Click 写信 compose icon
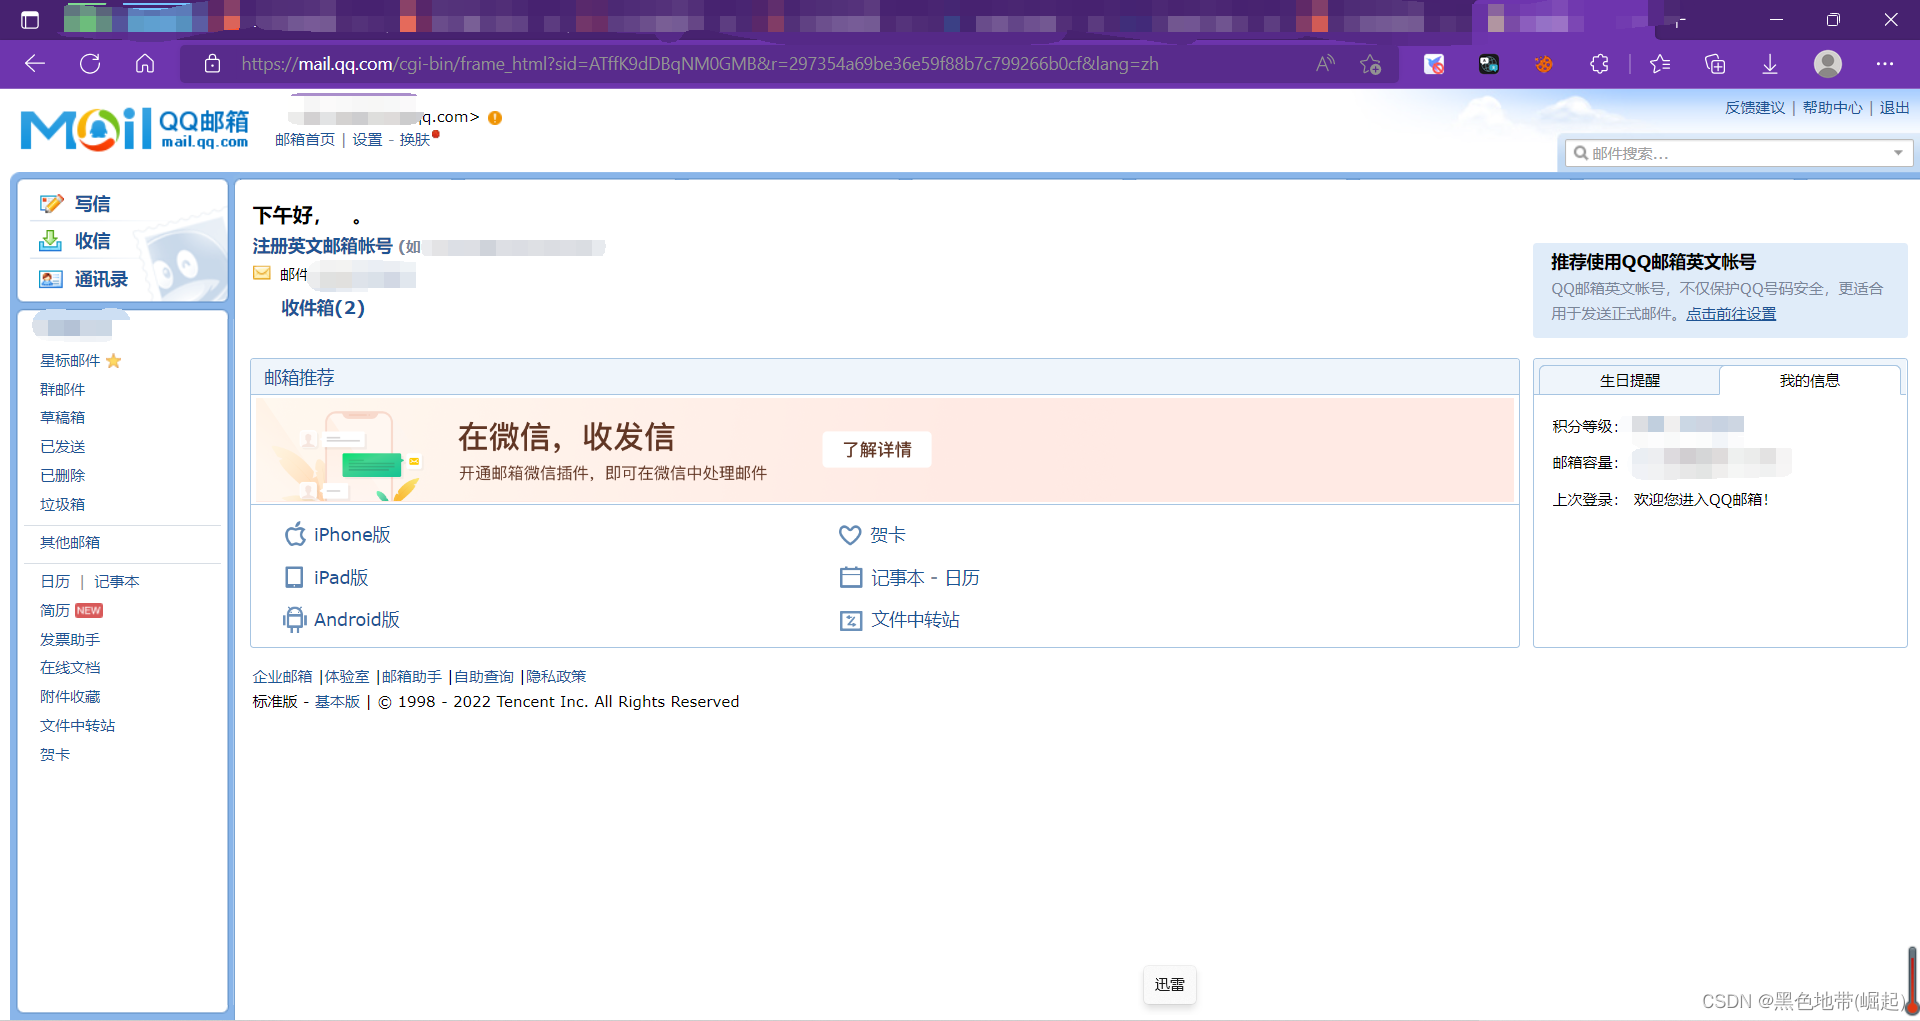The image size is (1920, 1021). click(x=51, y=204)
